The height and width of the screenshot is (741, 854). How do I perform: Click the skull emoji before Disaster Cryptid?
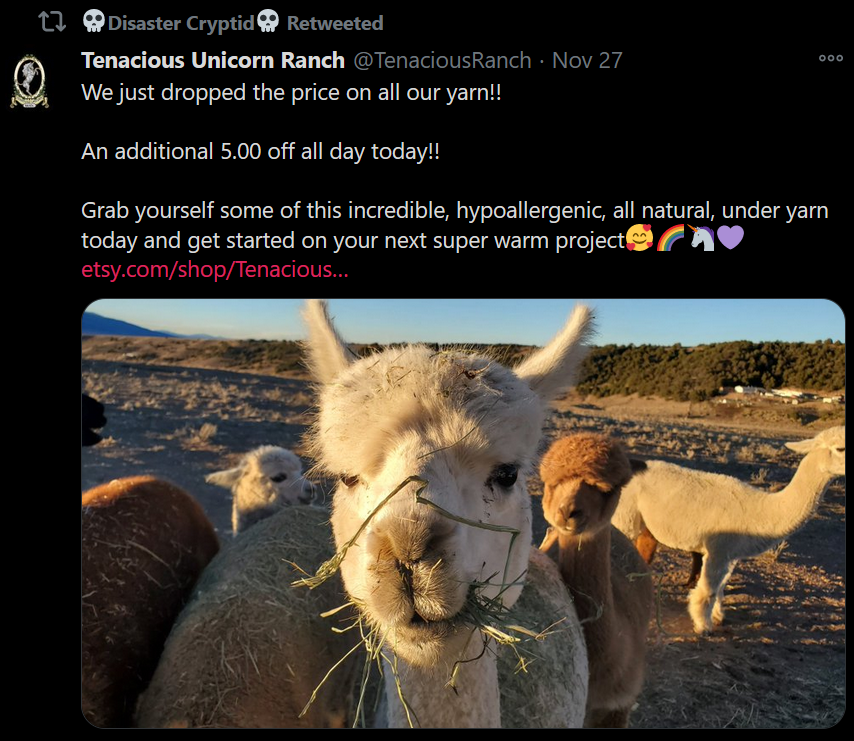click(94, 21)
